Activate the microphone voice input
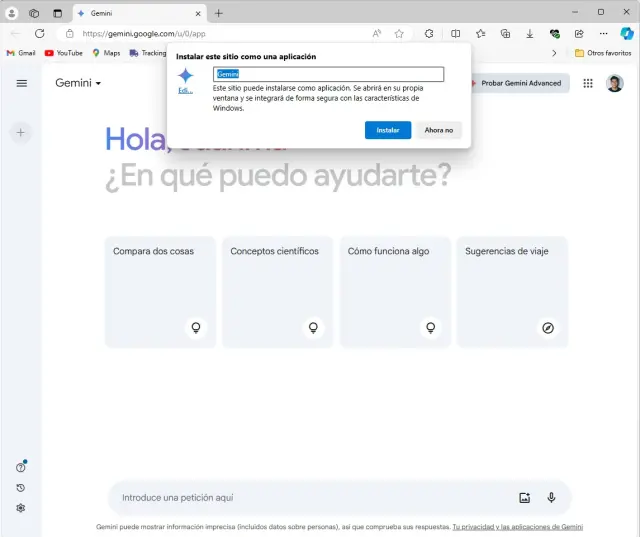This screenshot has height=537, width=640. coord(551,497)
